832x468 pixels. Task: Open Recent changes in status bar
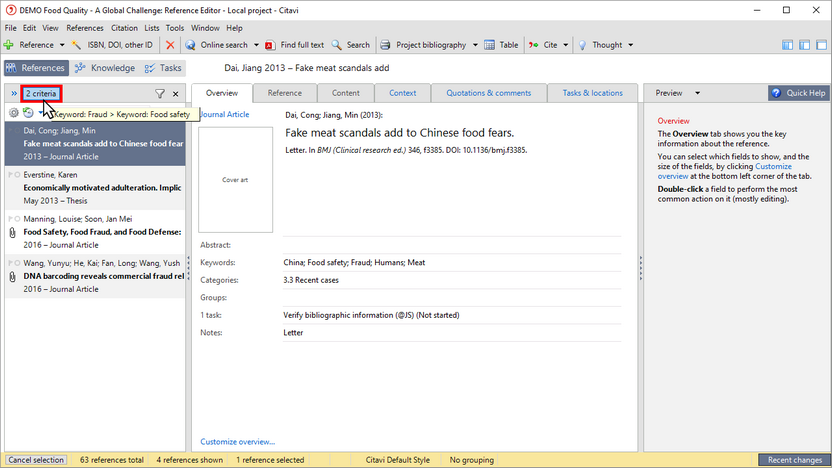click(x=794, y=460)
